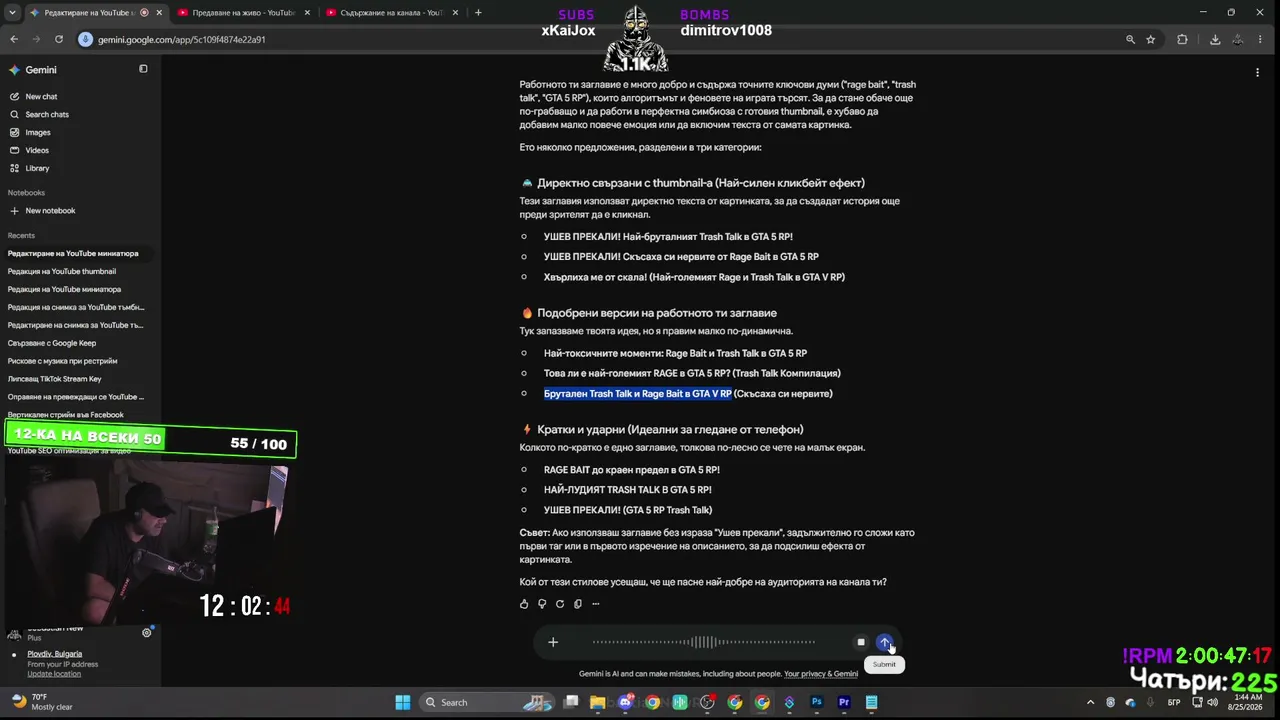Click the title 'НАЙ-ЛУДИЯТ TRASH TALK В GTA 5 RP!'
This screenshot has height=720, width=1280.
(x=628, y=490)
